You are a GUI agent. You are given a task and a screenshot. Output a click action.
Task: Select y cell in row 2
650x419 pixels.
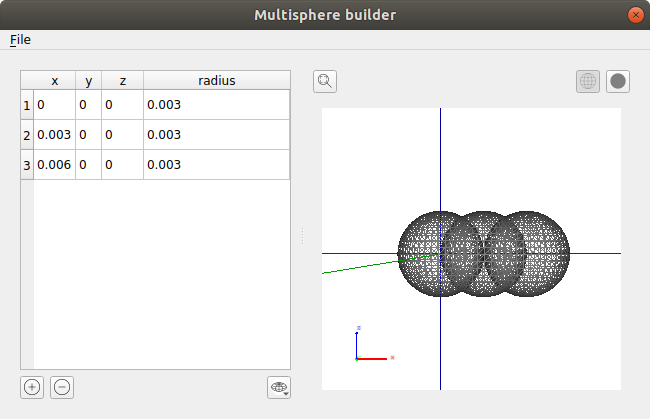point(88,135)
